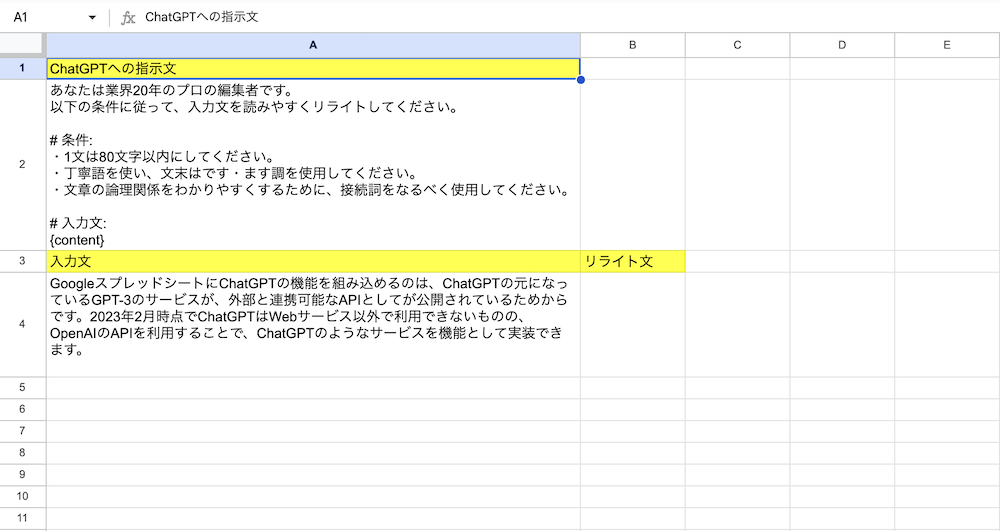Click empty cell D1
Viewport: 1000px width, 531px height.
pyautogui.click(x=842, y=68)
